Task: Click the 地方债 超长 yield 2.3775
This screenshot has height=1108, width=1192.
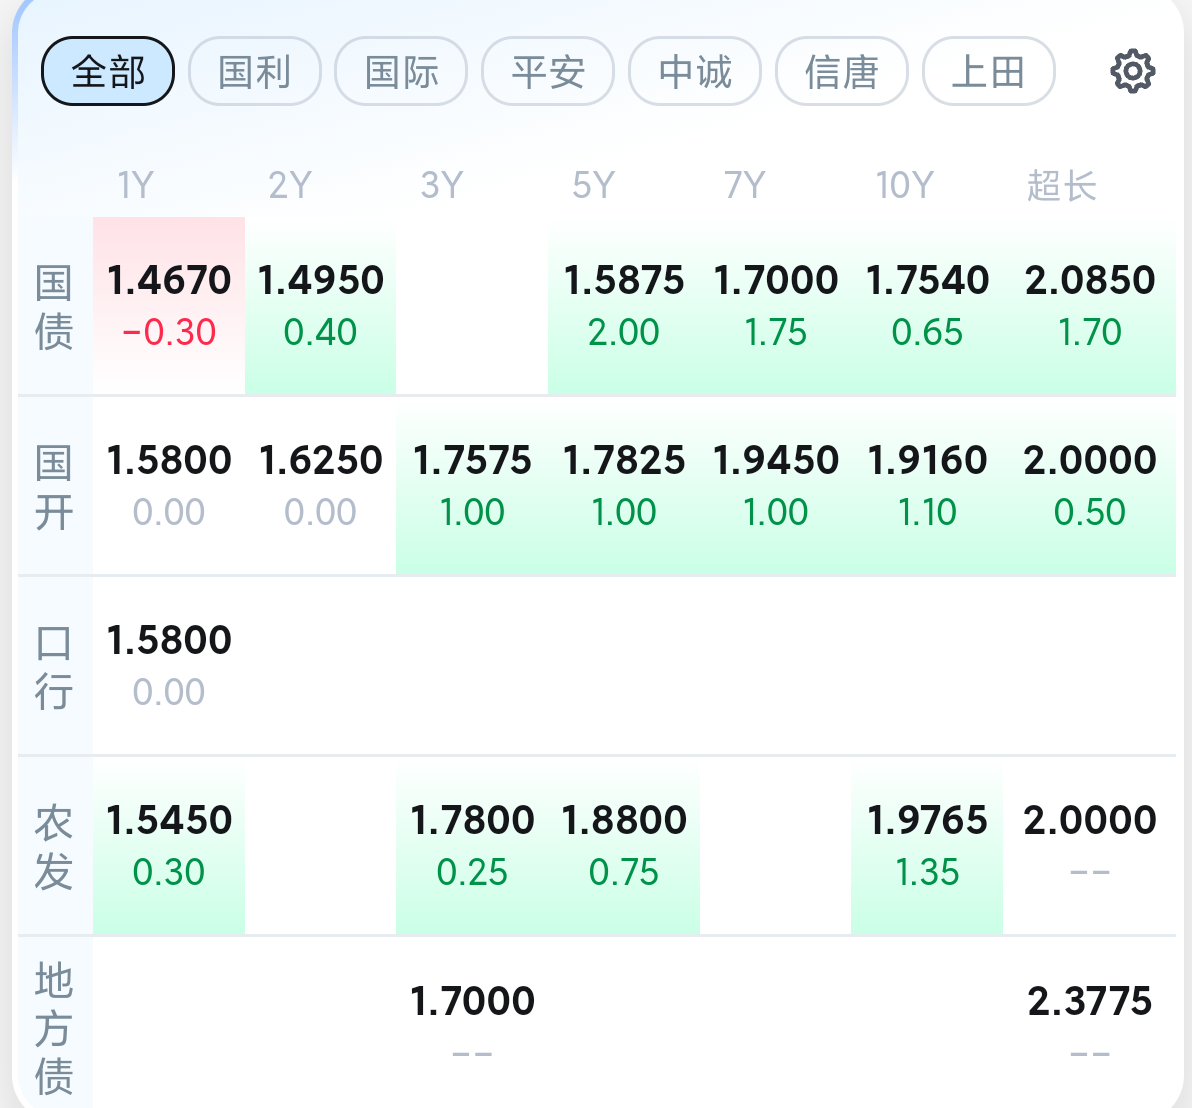Action: click(1089, 1023)
